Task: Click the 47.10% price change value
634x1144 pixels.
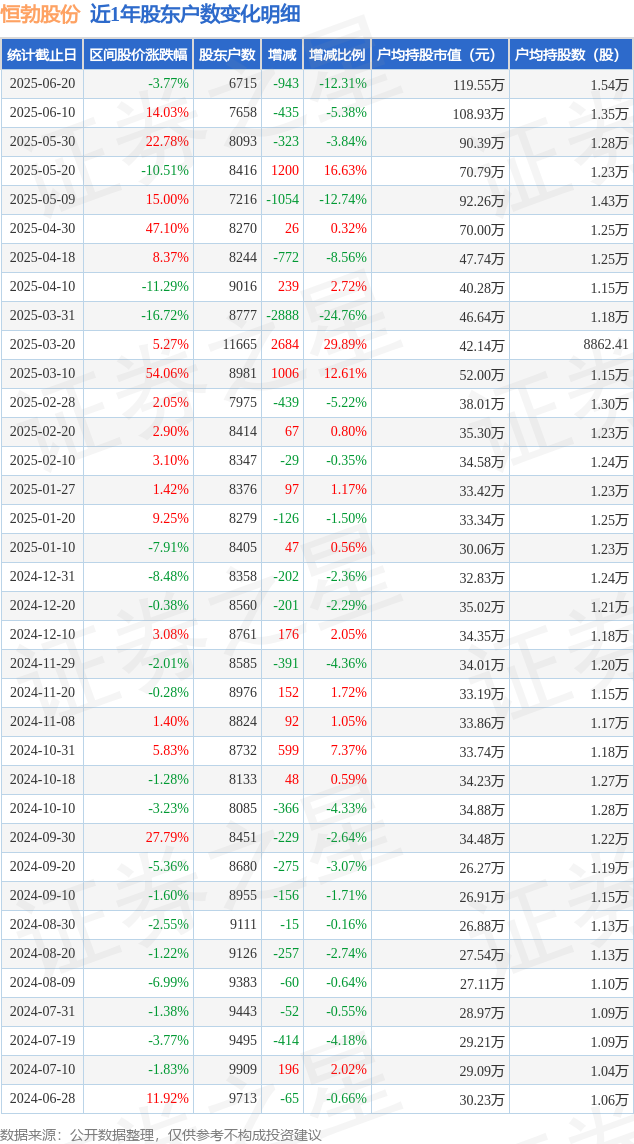Action: [167, 229]
